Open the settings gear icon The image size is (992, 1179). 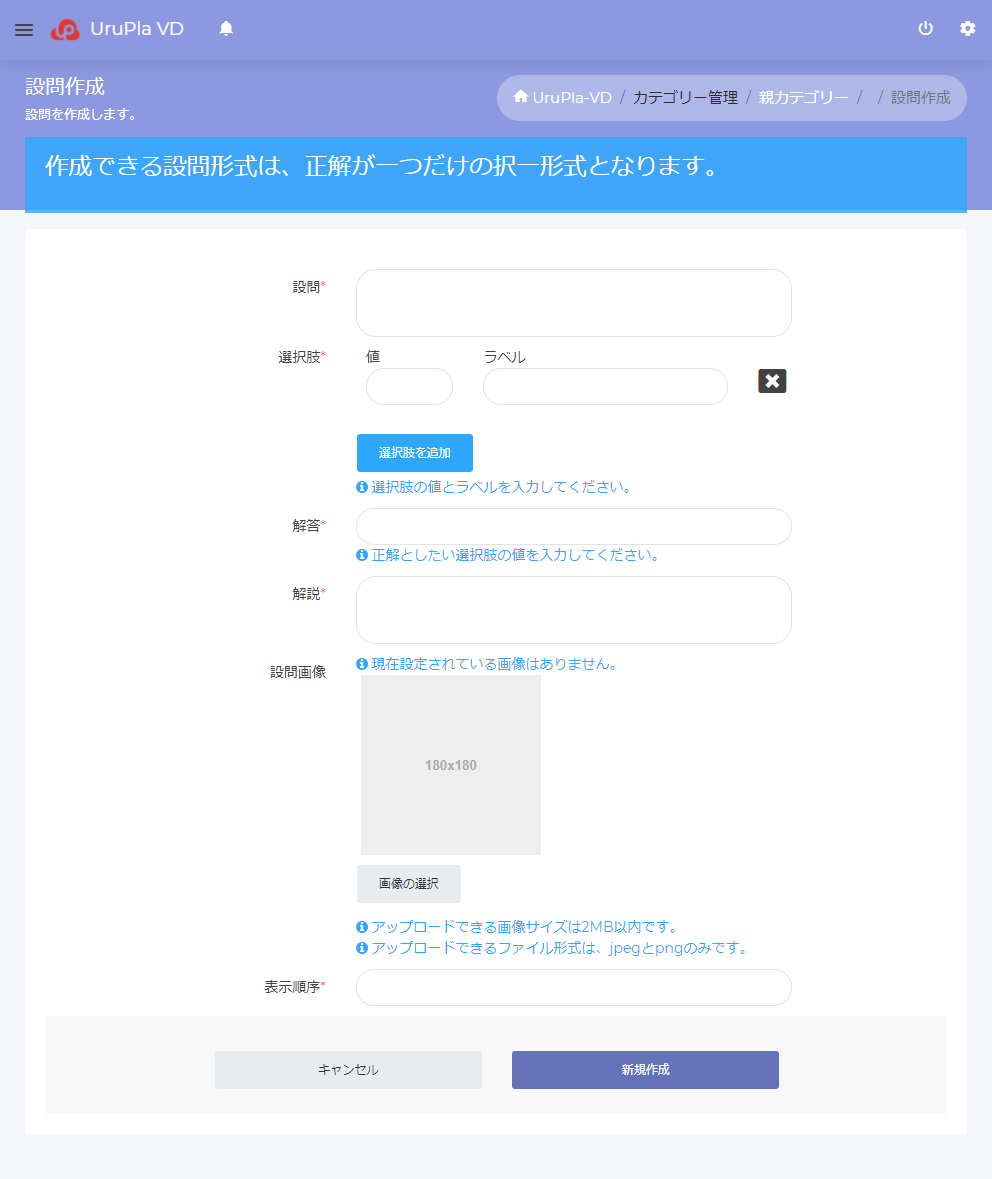[967, 29]
